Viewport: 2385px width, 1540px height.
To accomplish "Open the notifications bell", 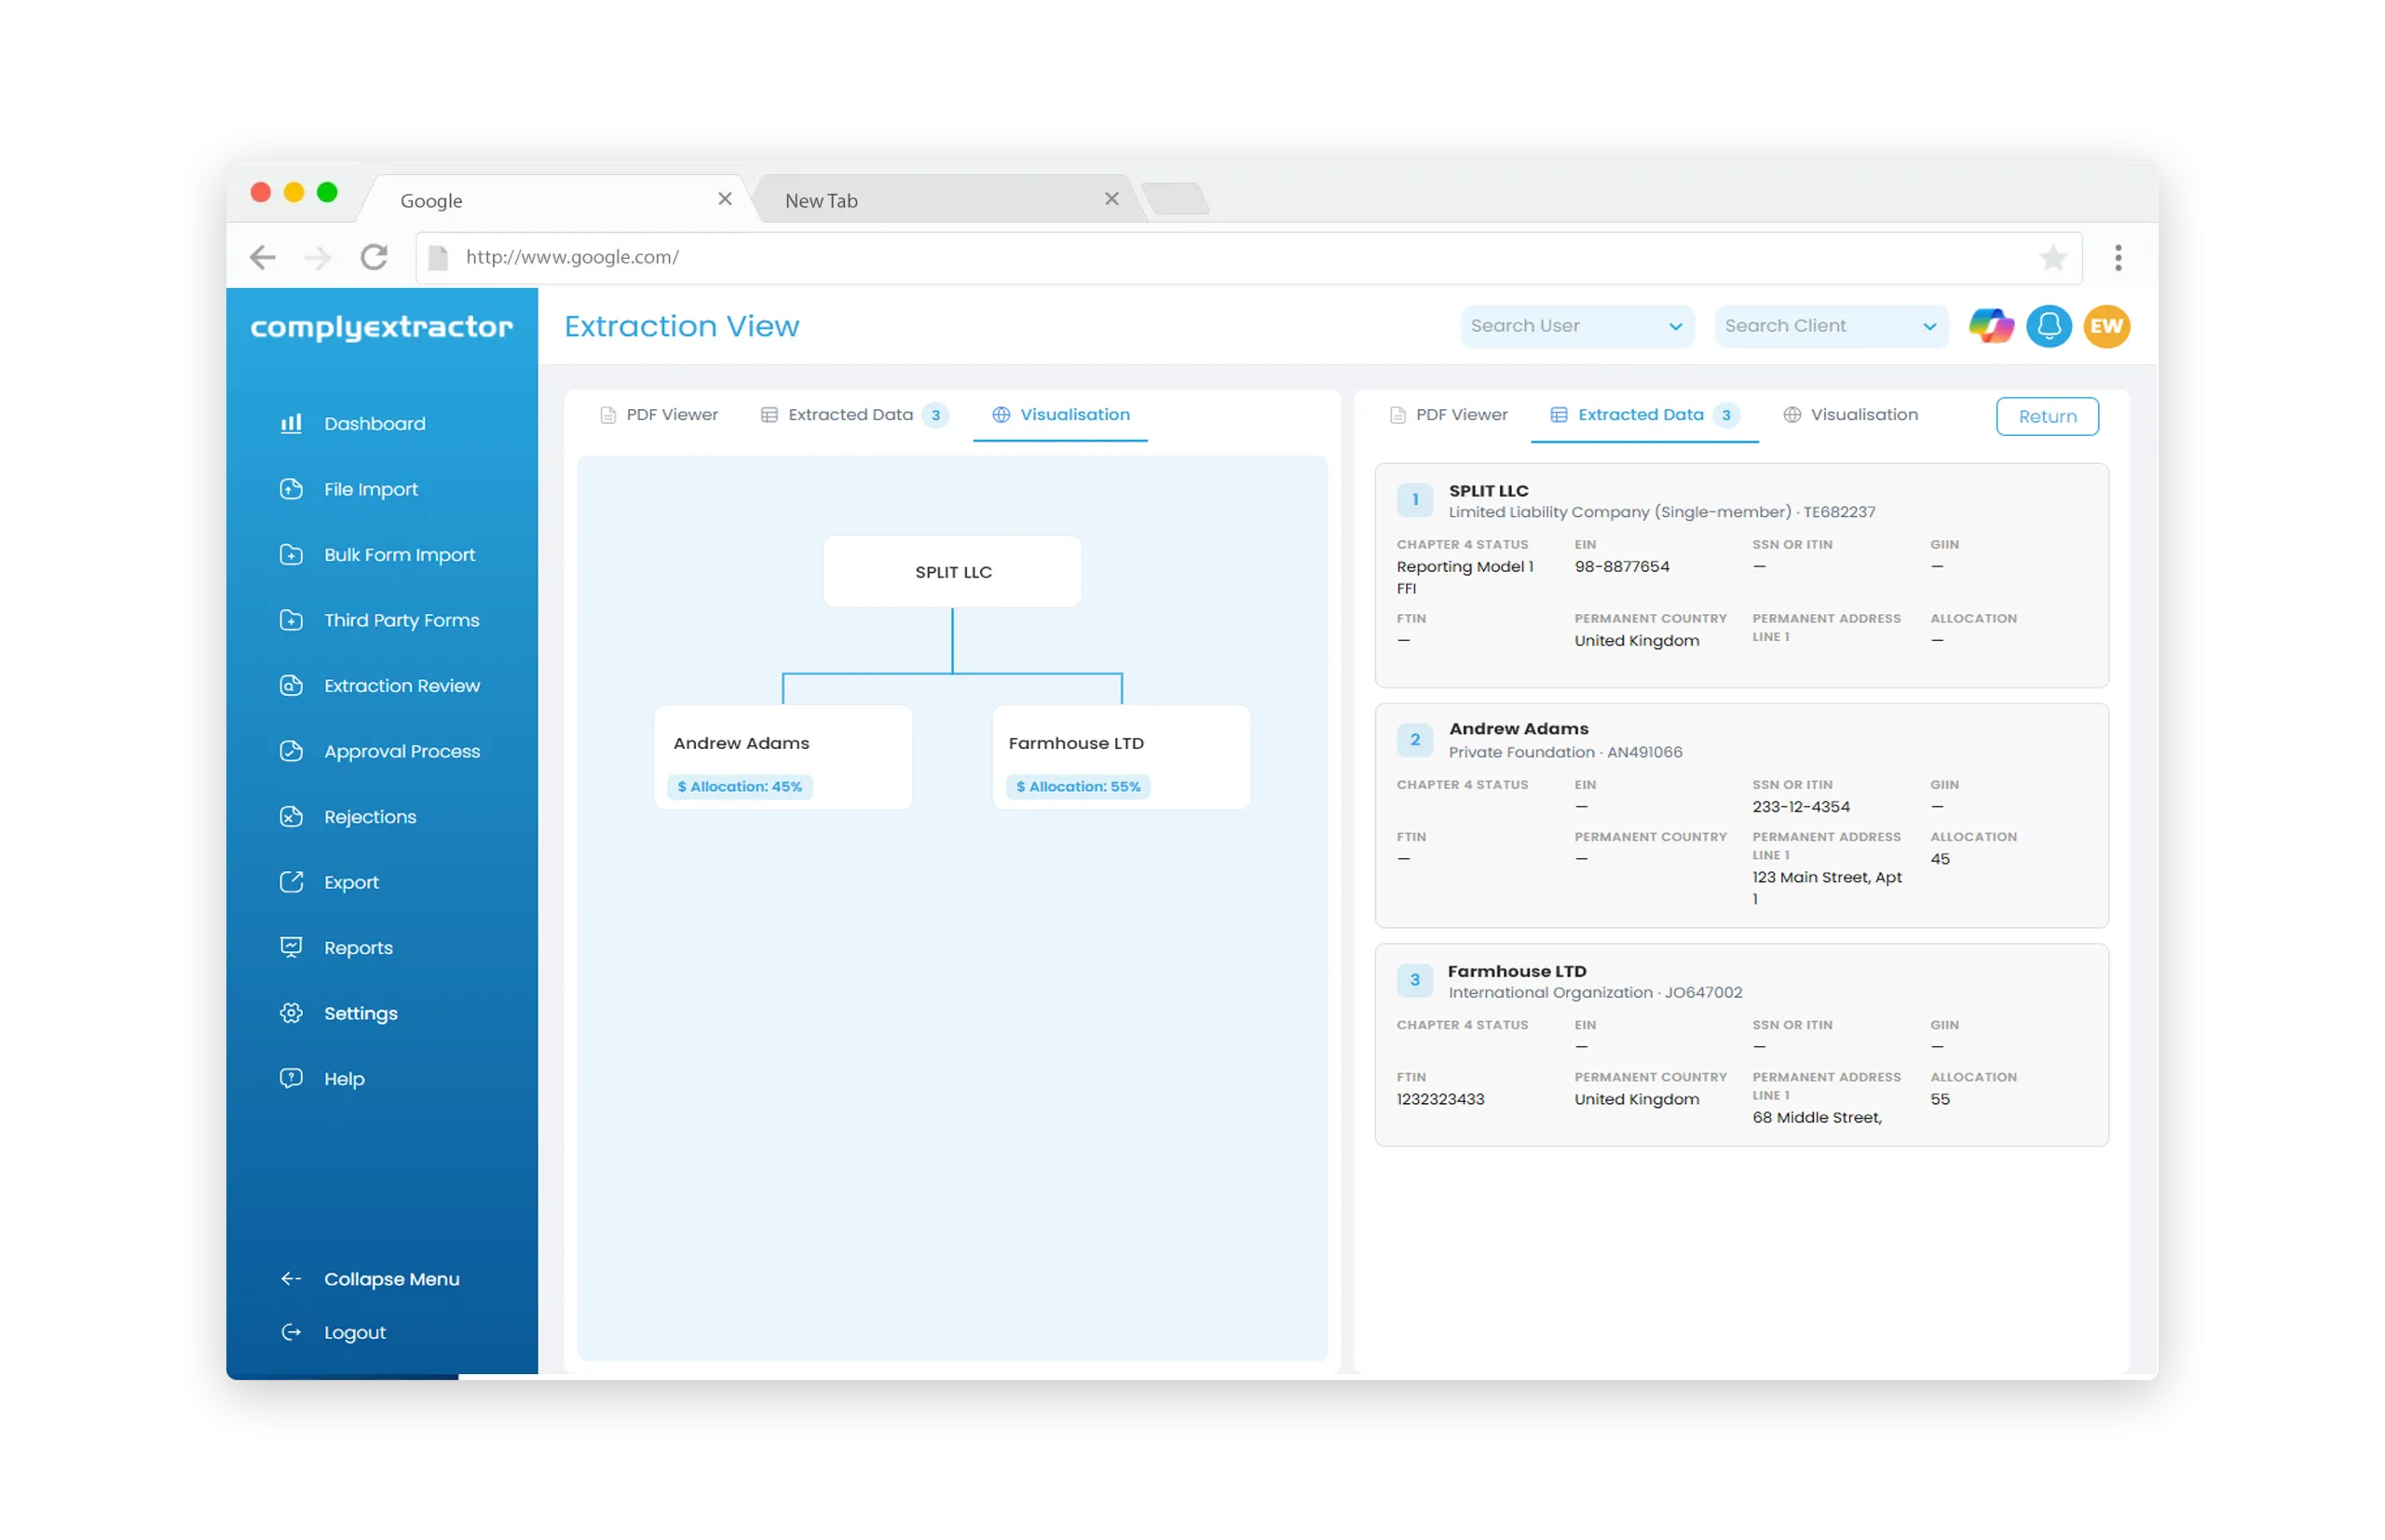I will tap(2048, 326).
